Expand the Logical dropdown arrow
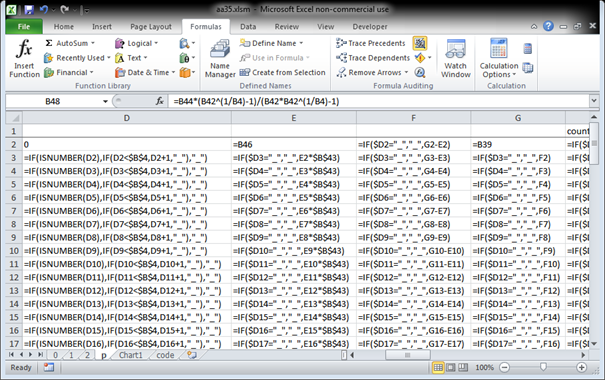 point(156,43)
